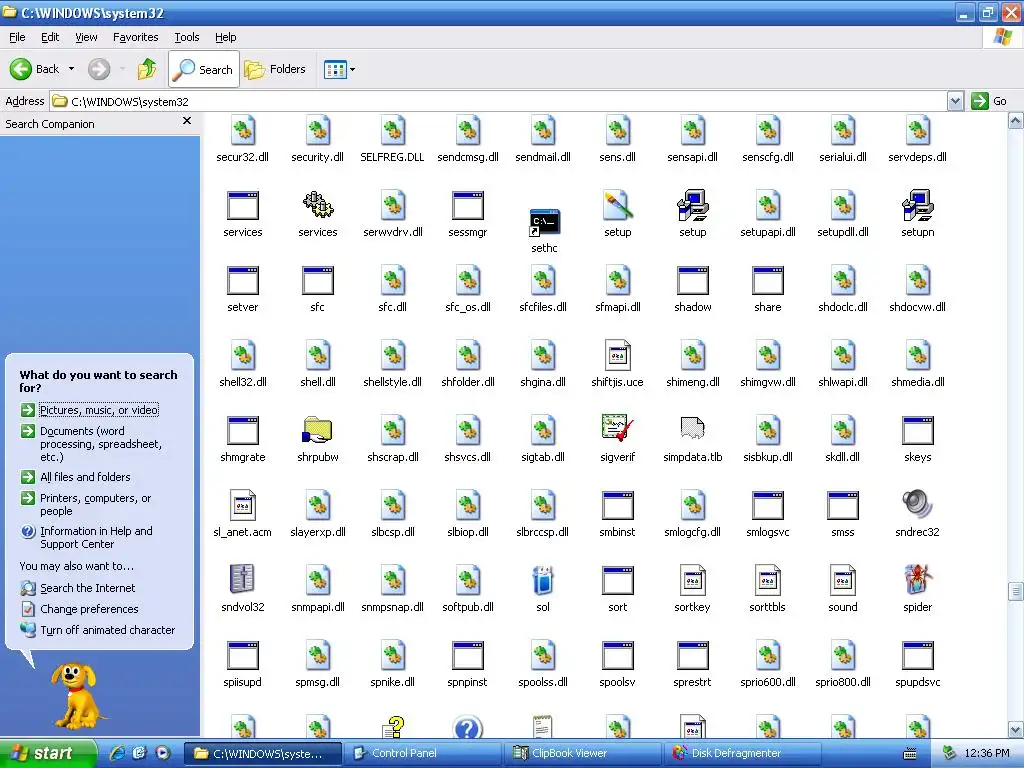1024x768 pixels.
Task: Open the Tools menu
Action: click(x=186, y=37)
